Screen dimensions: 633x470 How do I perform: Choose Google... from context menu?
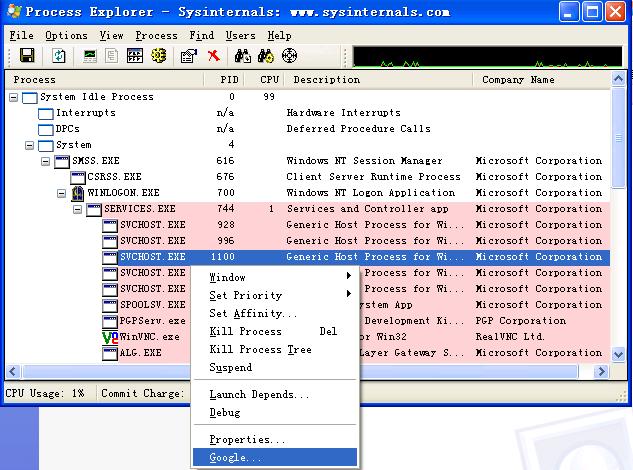tap(275, 457)
